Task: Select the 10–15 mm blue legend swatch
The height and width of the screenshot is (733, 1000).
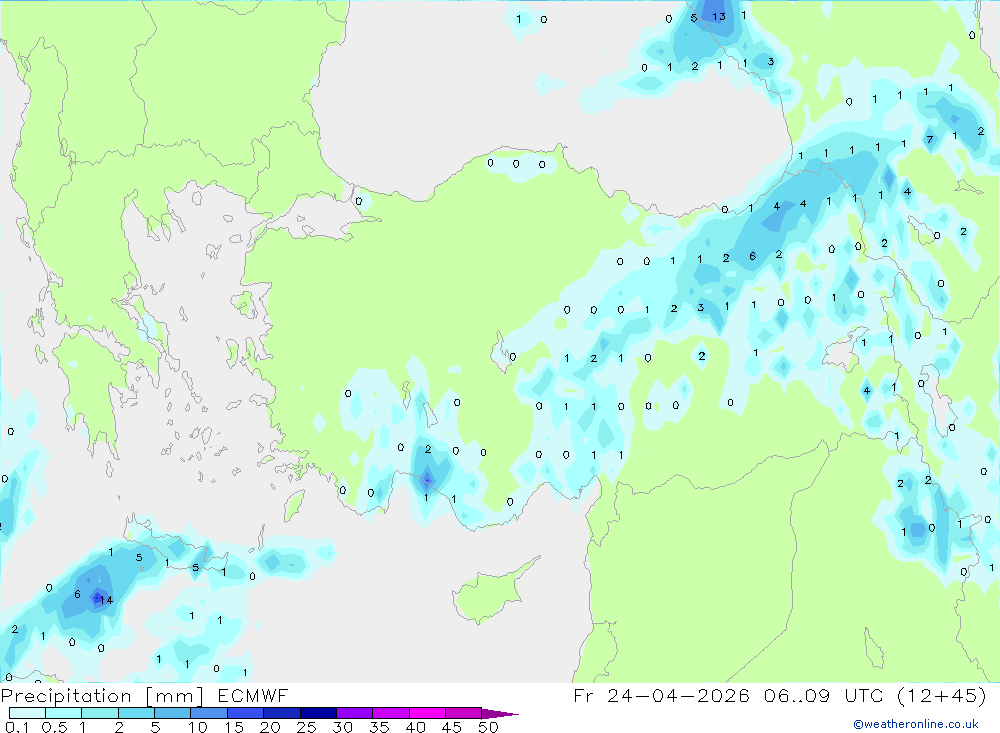Action: click(209, 713)
